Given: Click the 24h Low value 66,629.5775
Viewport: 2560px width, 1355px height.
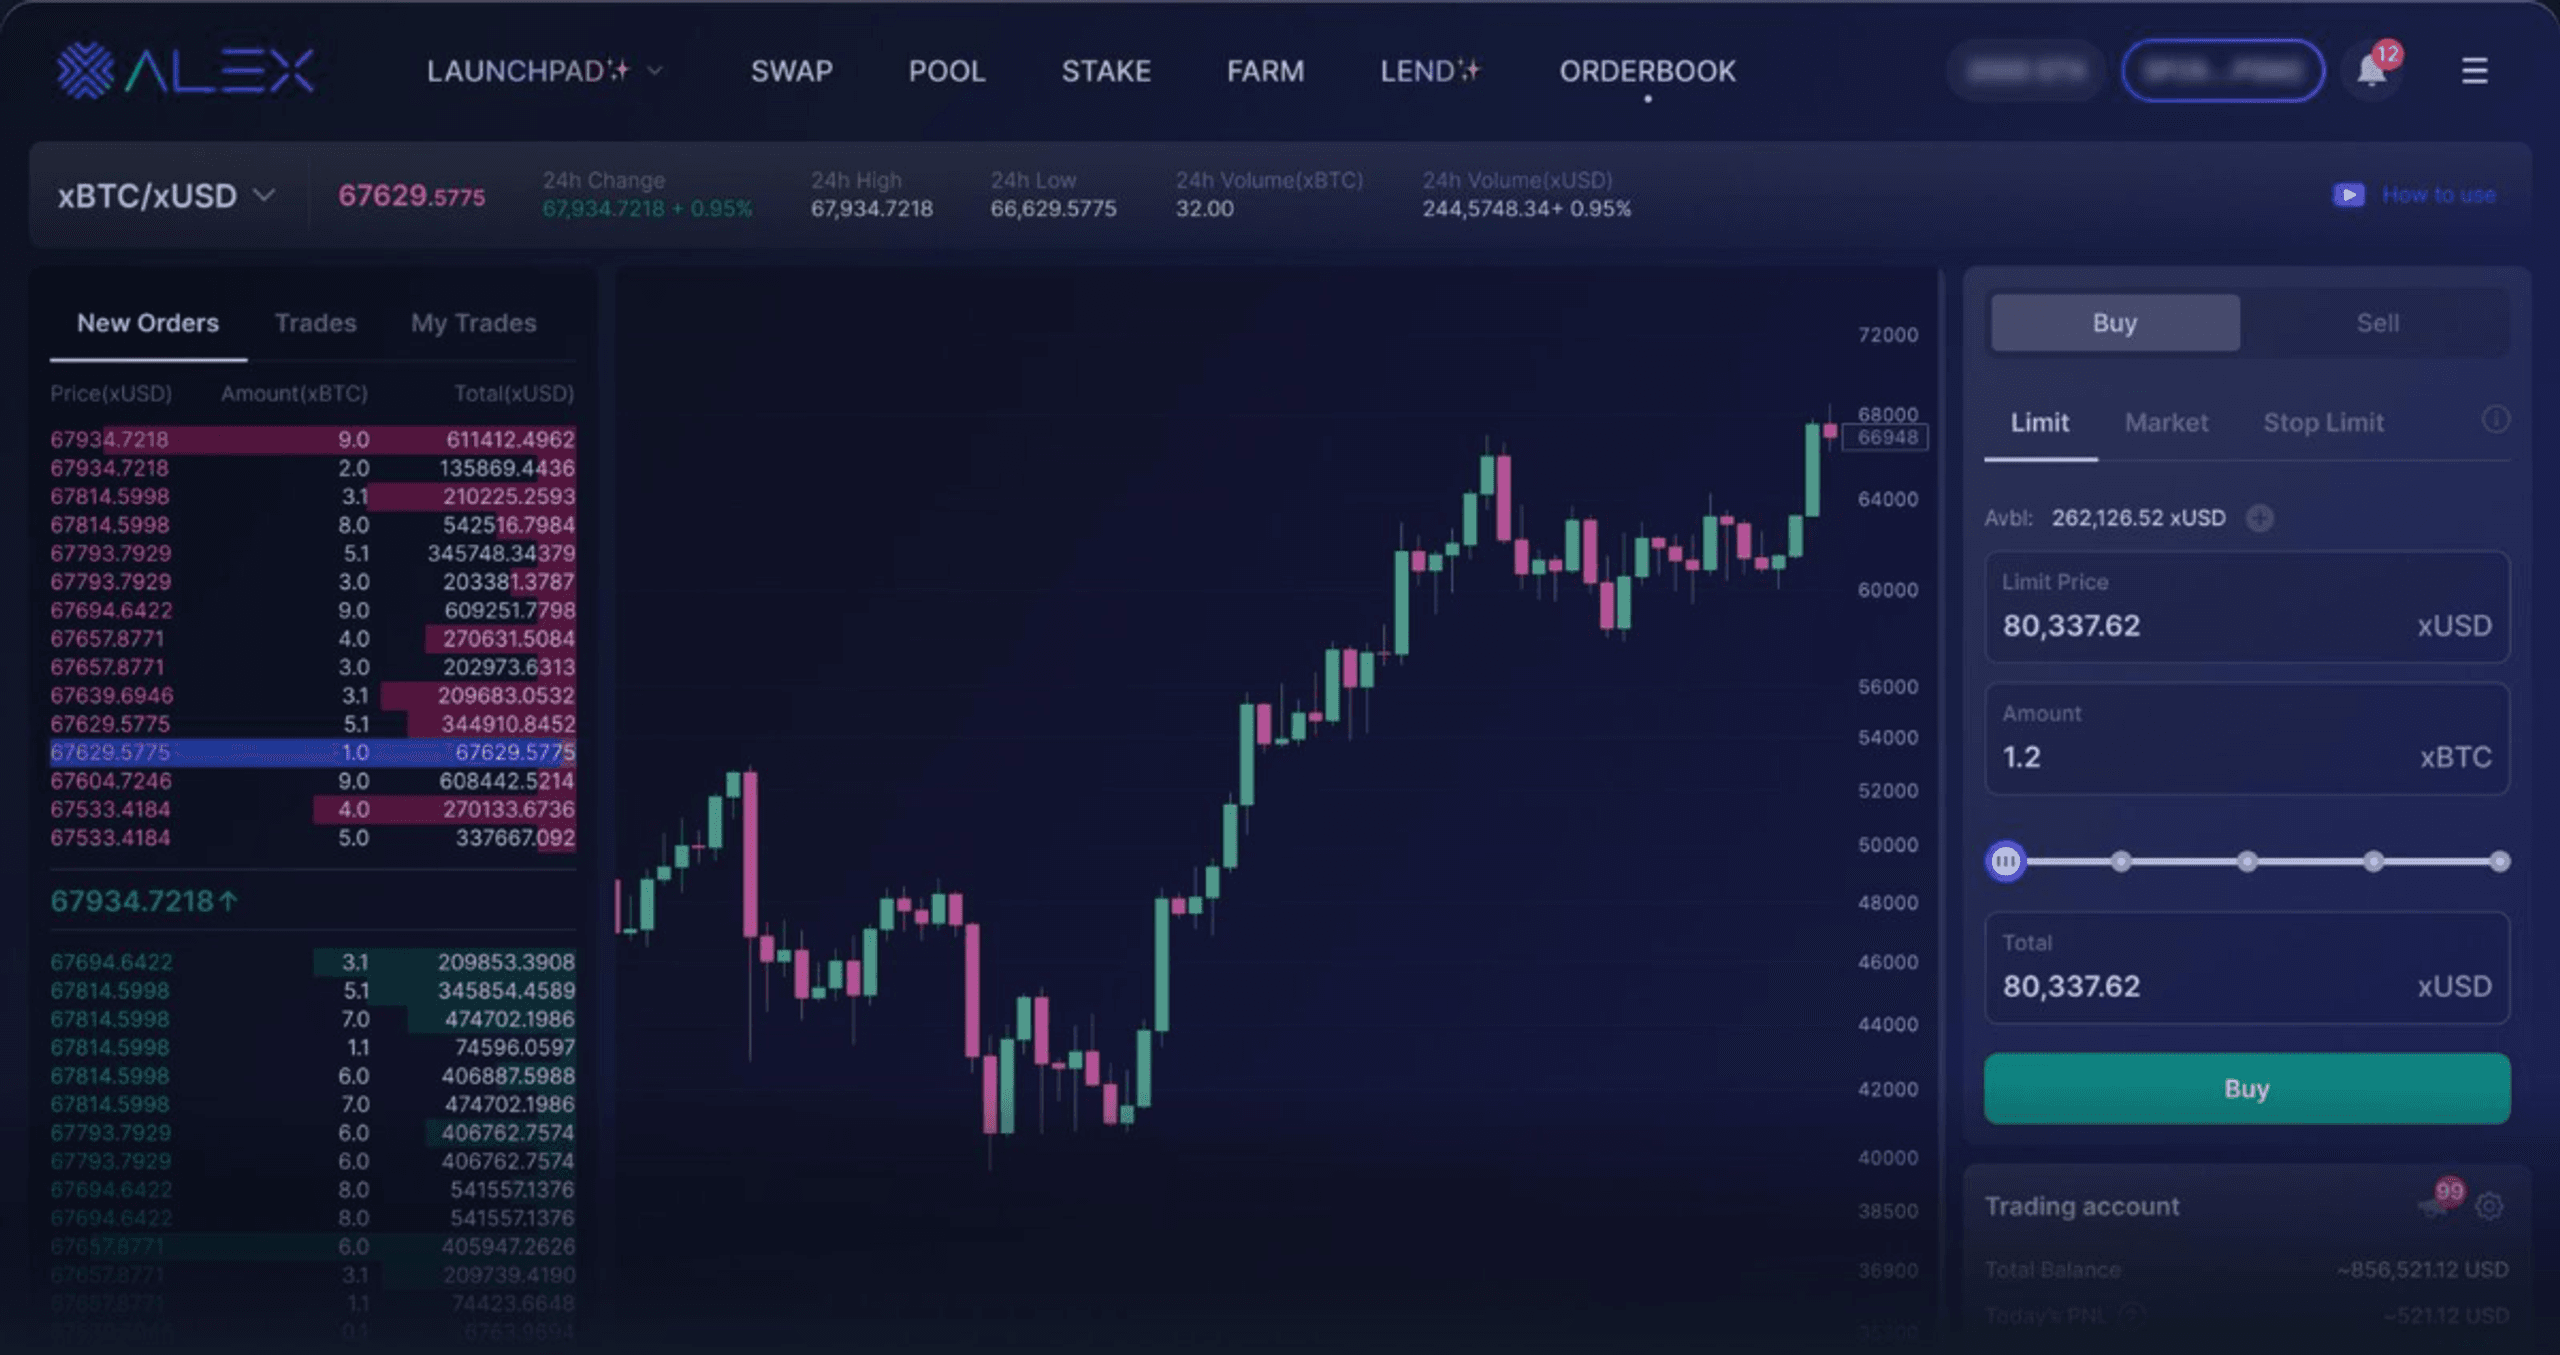Looking at the screenshot, I should [x=1053, y=208].
